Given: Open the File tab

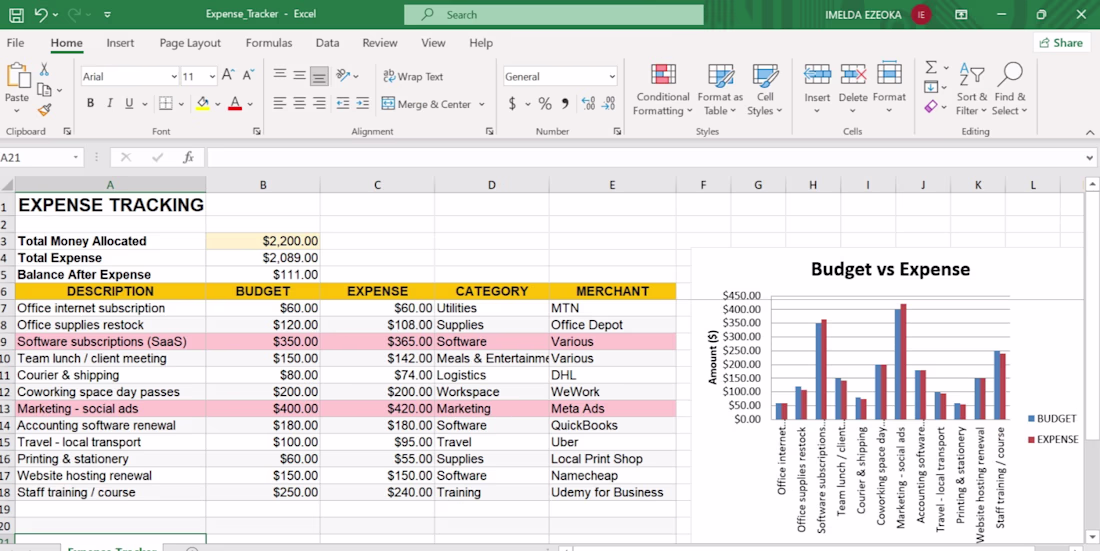Looking at the screenshot, I should [x=15, y=43].
